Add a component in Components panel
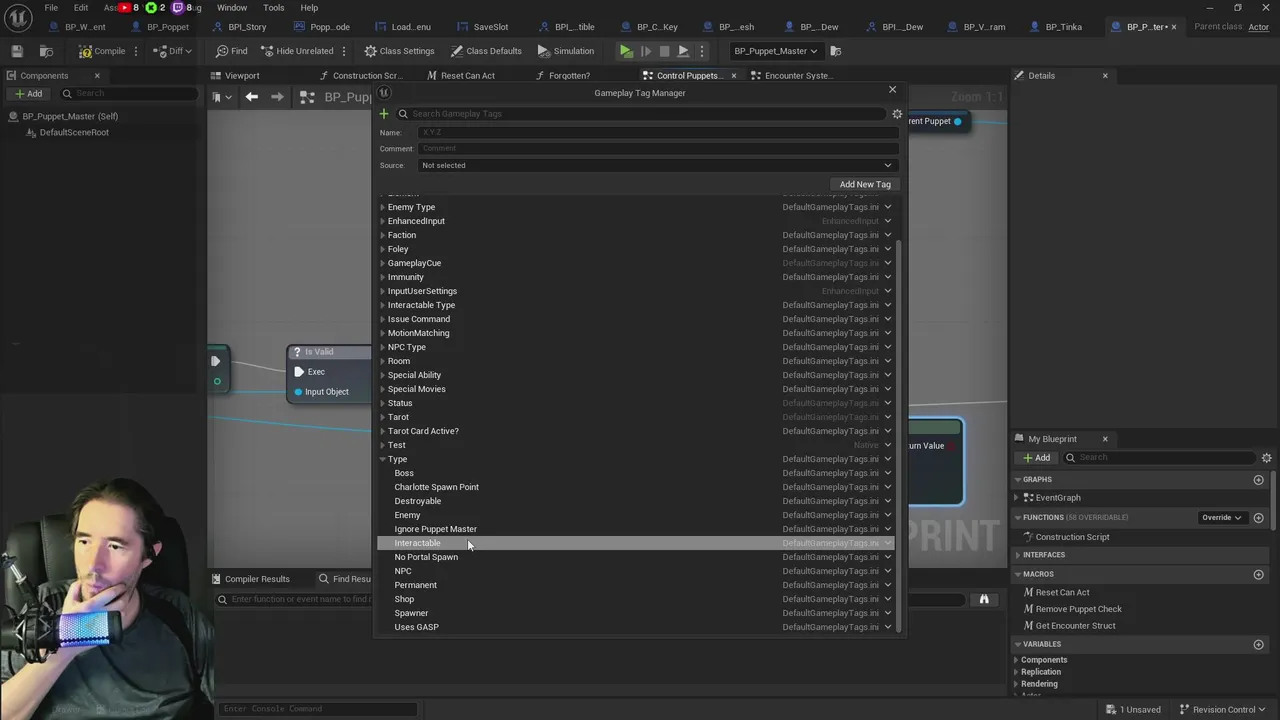Viewport: 1280px width, 720px height. [x=28, y=94]
